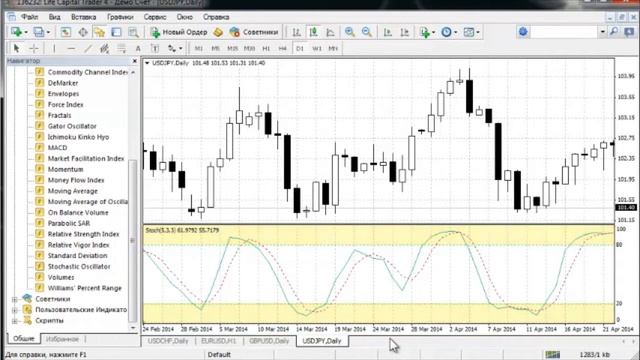Select the trendline drawing tool
Screen dimensions: 640x360
point(88,49)
